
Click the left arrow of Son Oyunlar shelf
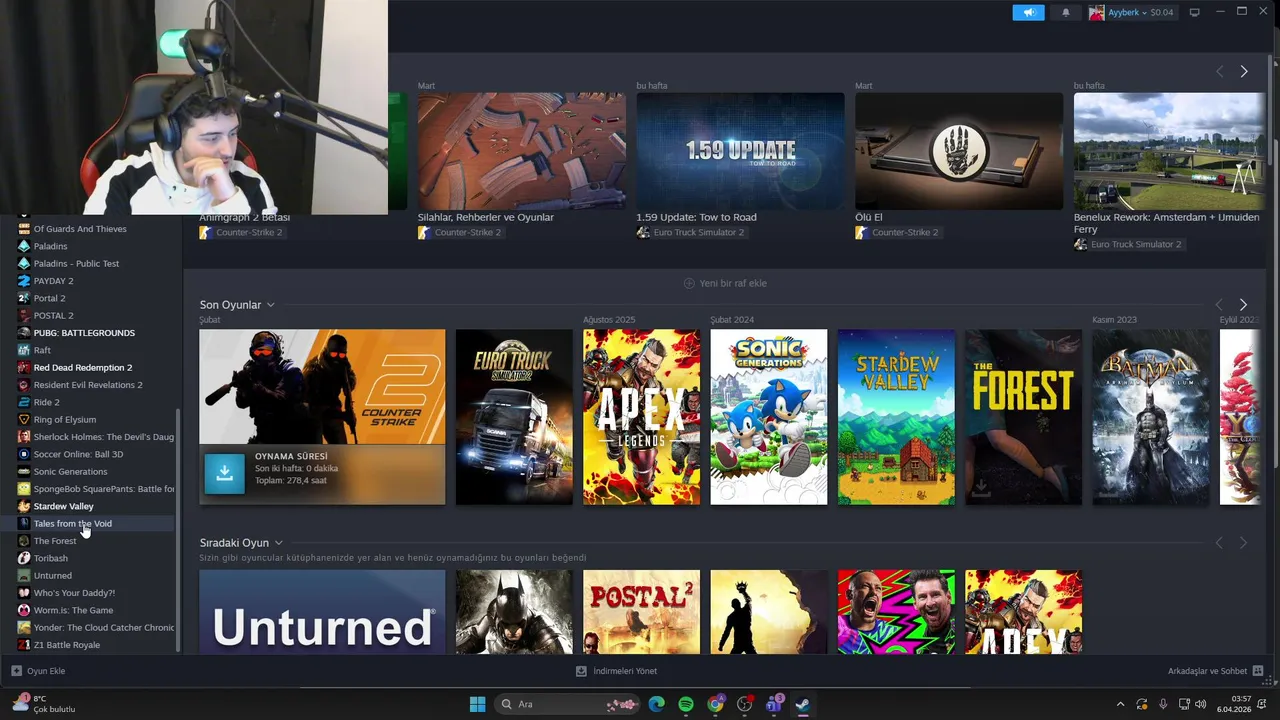pos(1219,304)
